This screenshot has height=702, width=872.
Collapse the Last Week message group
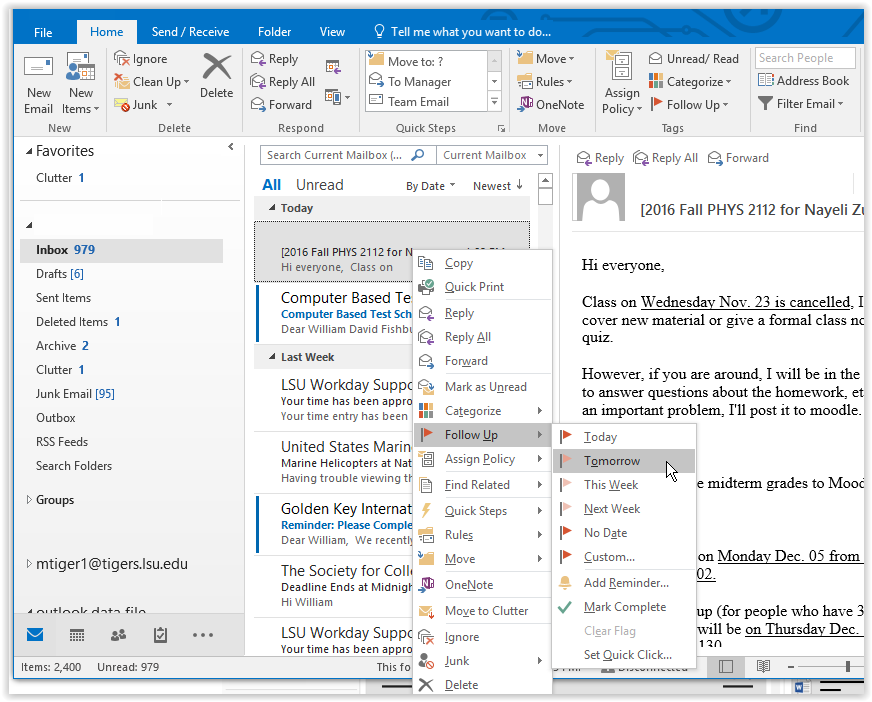point(272,357)
